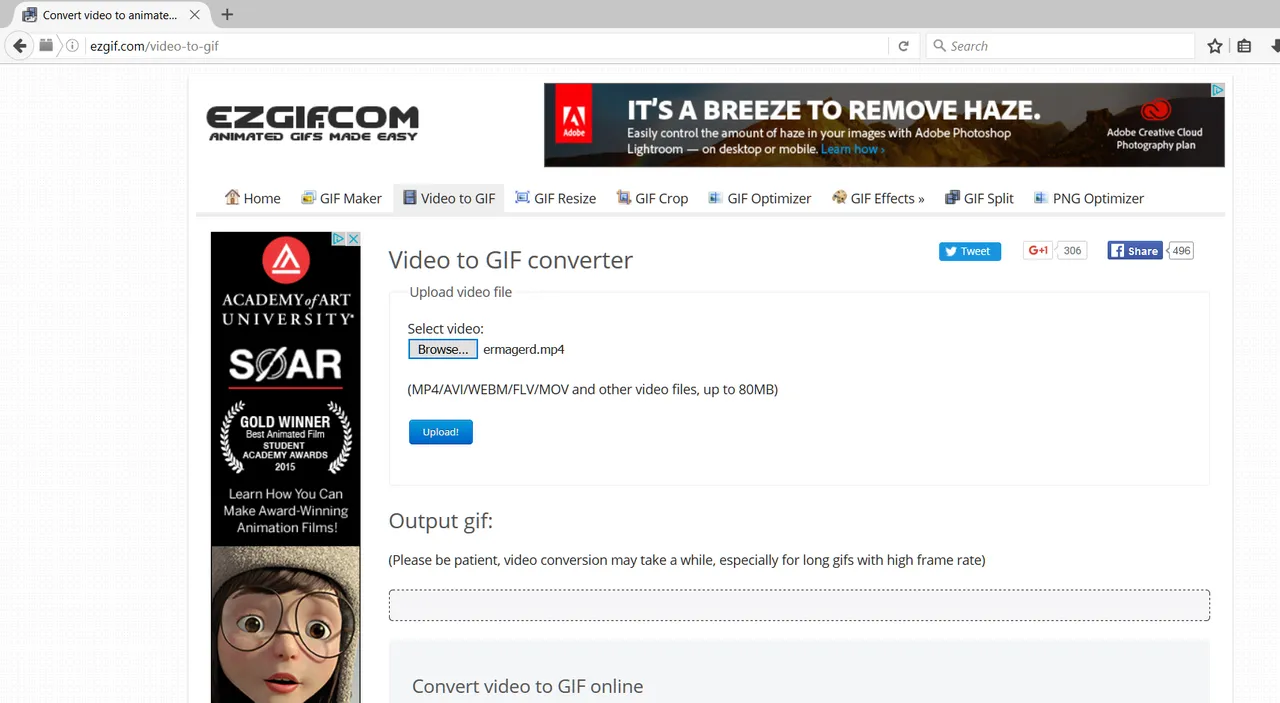Viewport: 1280px width, 703px height.
Task: Click the bookmark star icon
Action: point(1215,46)
